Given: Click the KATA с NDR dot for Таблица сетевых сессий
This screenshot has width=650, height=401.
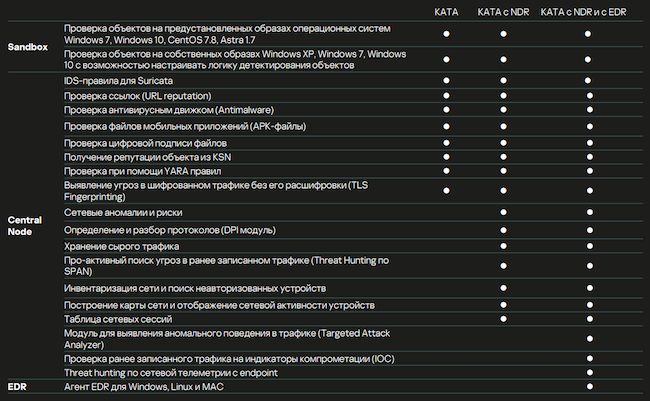Looking at the screenshot, I should pyautogui.click(x=503, y=318).
